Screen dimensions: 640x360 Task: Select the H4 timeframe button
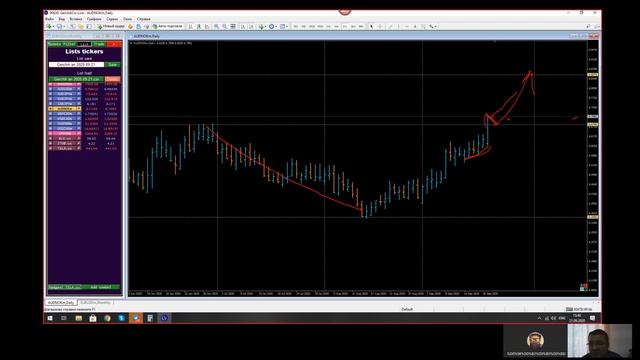336,27
